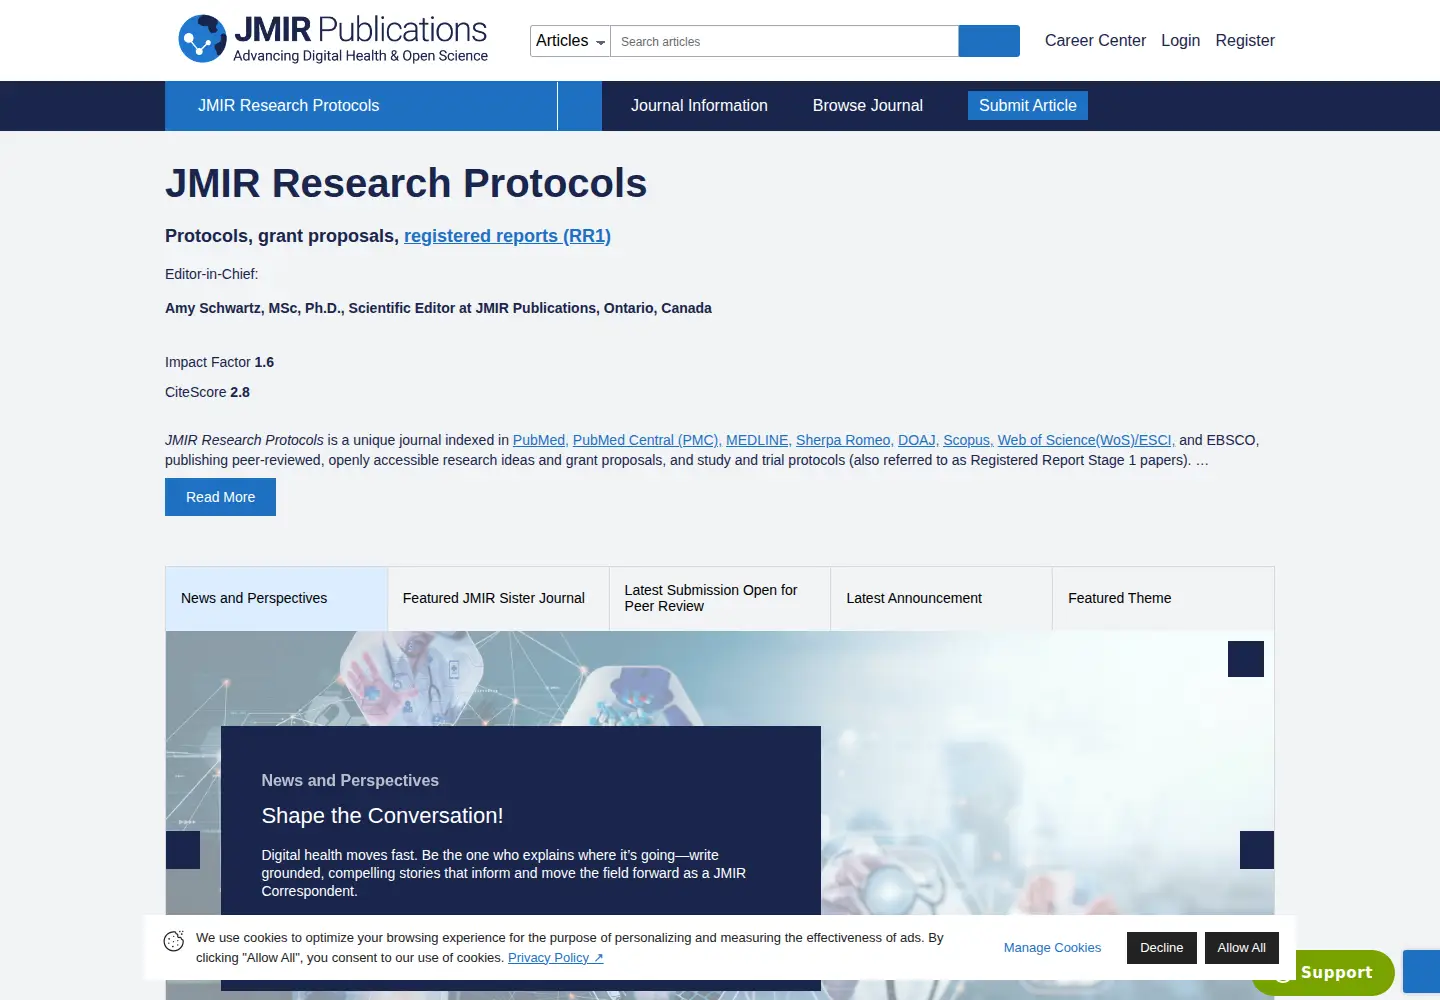The height and width of the screenshot is (1000, 1440).
Task: Click the CiteScore 2.8 text
Action: point(207,392)
